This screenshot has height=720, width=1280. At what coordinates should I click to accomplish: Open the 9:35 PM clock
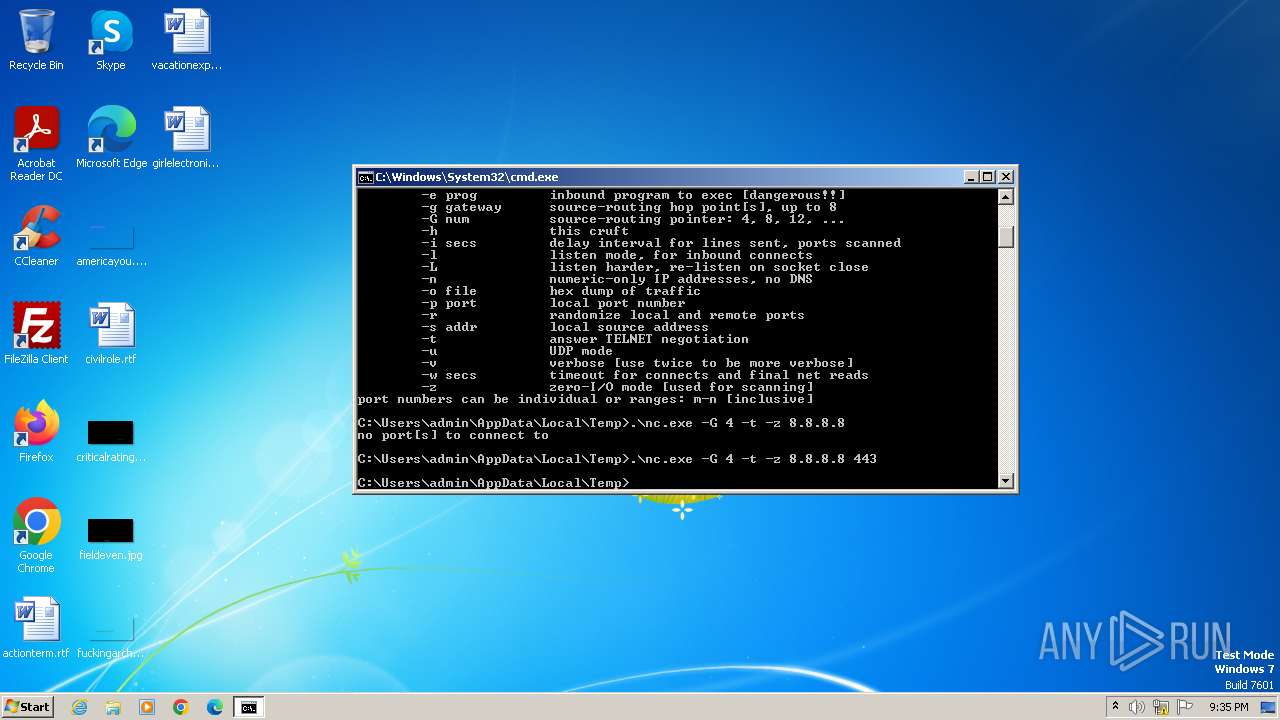(1228, 707)
